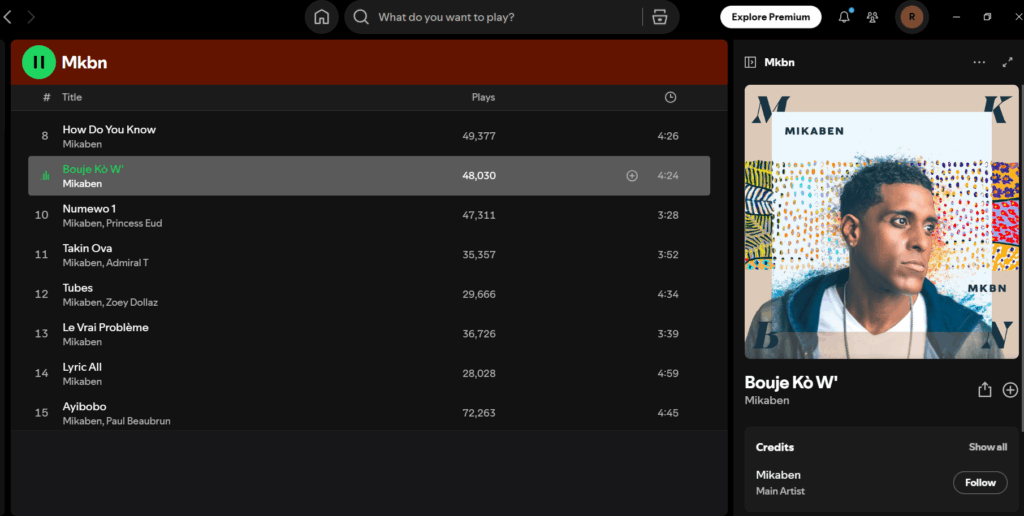Click duration 4:59 of Lyric All
This screenshot has width=1024, height=516.
pyautogui.click(x=667, y=374)
